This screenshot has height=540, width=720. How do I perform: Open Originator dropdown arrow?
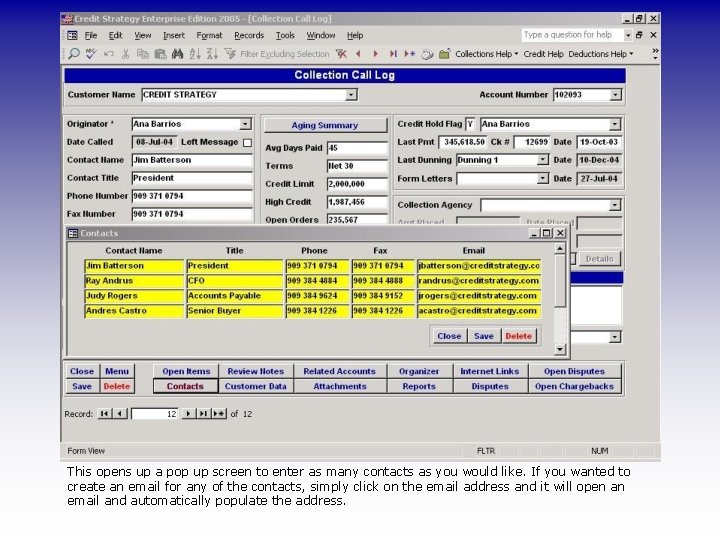click(x=245, y=124)
